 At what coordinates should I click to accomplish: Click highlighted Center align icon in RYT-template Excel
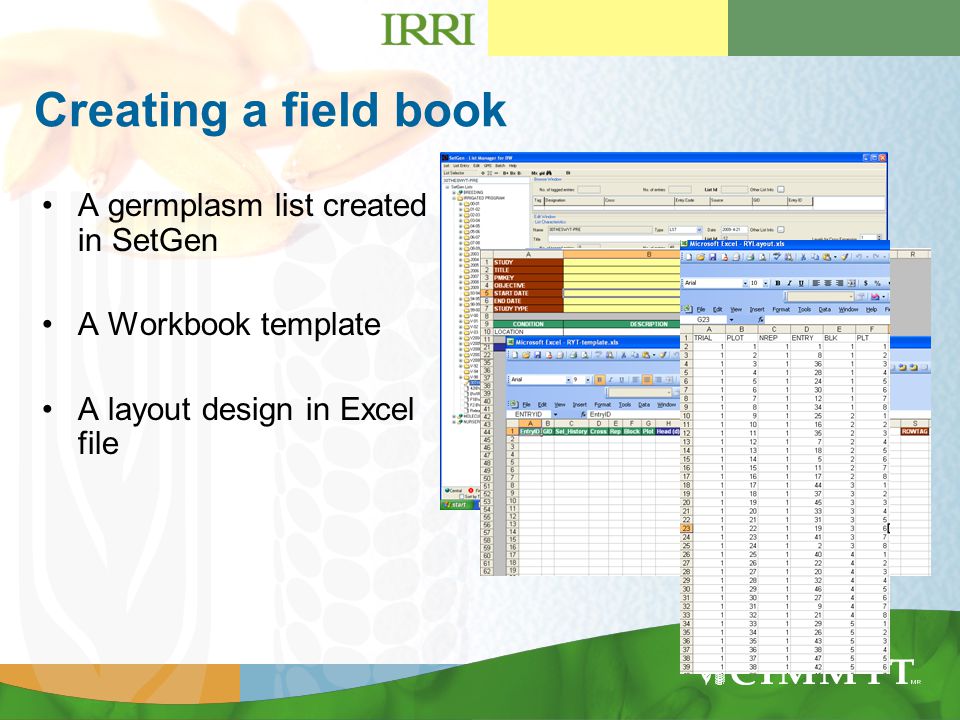[647, 380]
